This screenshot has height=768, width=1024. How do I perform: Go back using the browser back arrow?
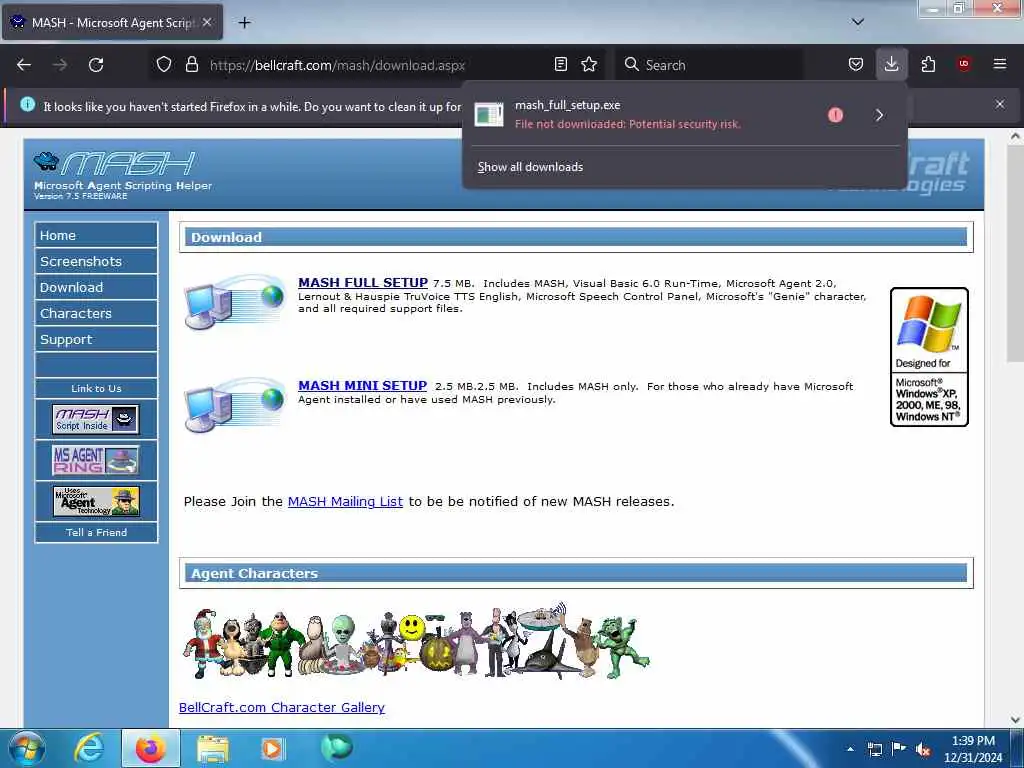click(x=24, y=65)
